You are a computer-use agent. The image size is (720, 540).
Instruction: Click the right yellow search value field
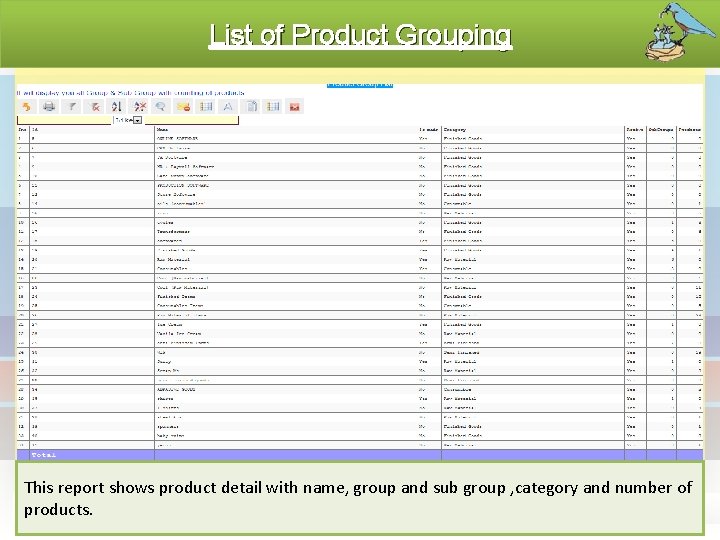pyautogui.click(x=192, y=120)
